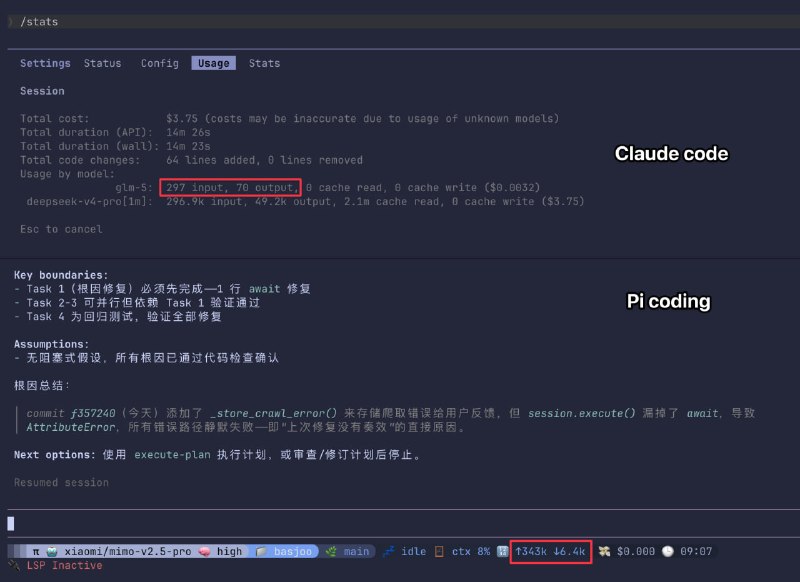Image resolution: width=800 pixels, height=582 pixels.
Task: Click the AttributeError text
Action: click(x=71, y=427)
